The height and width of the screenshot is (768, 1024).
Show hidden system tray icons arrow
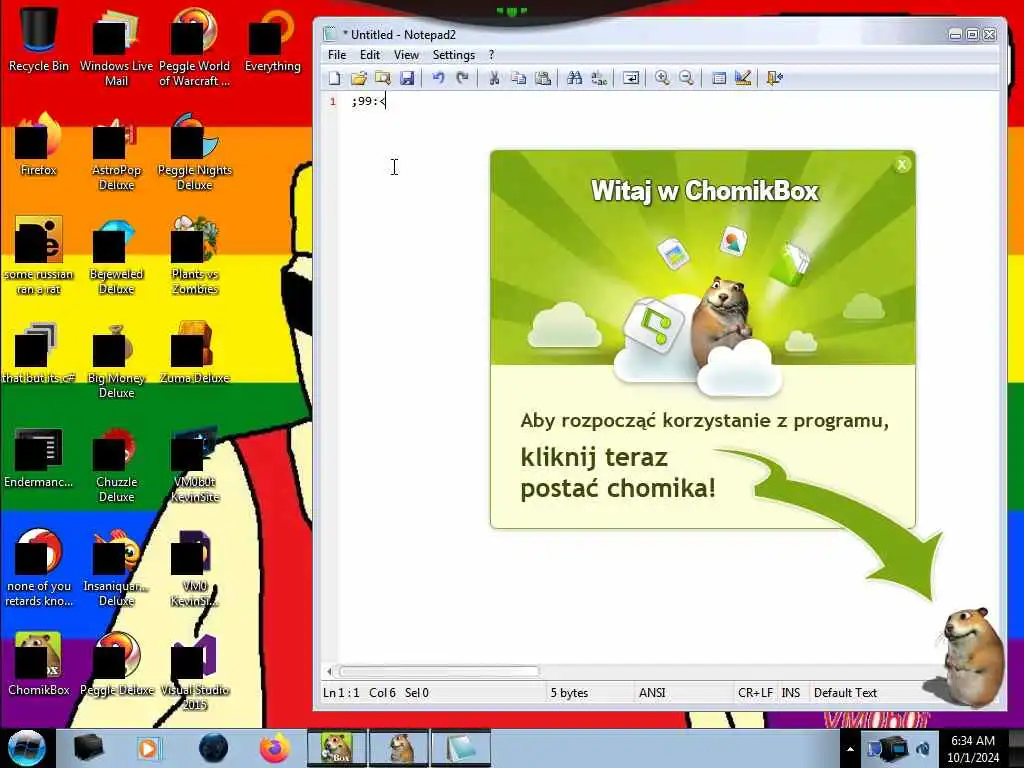(850, 749)
